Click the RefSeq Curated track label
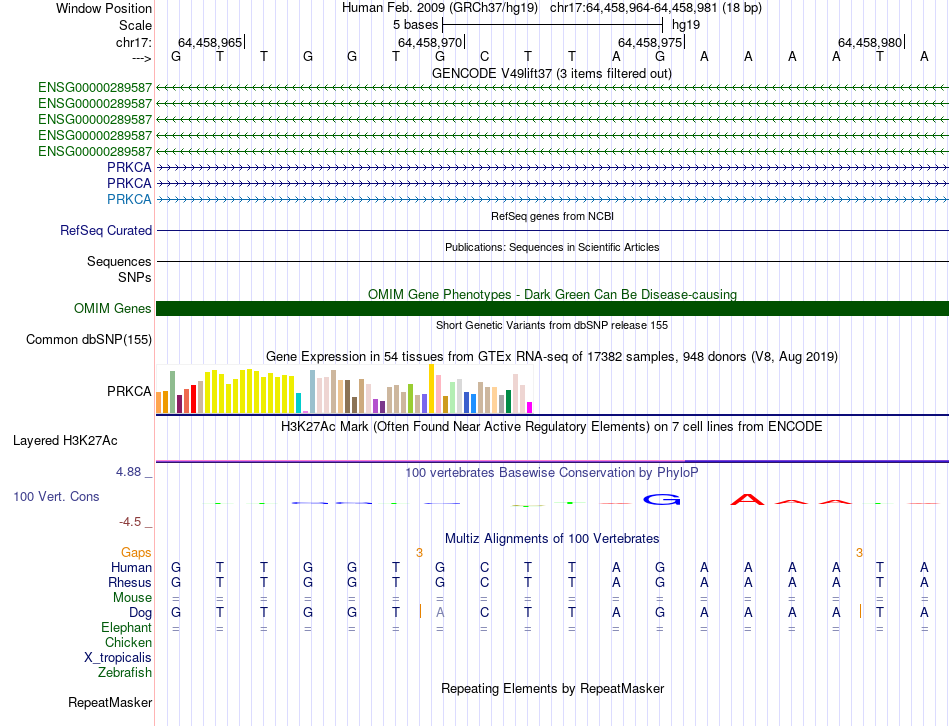 [105, 230]
